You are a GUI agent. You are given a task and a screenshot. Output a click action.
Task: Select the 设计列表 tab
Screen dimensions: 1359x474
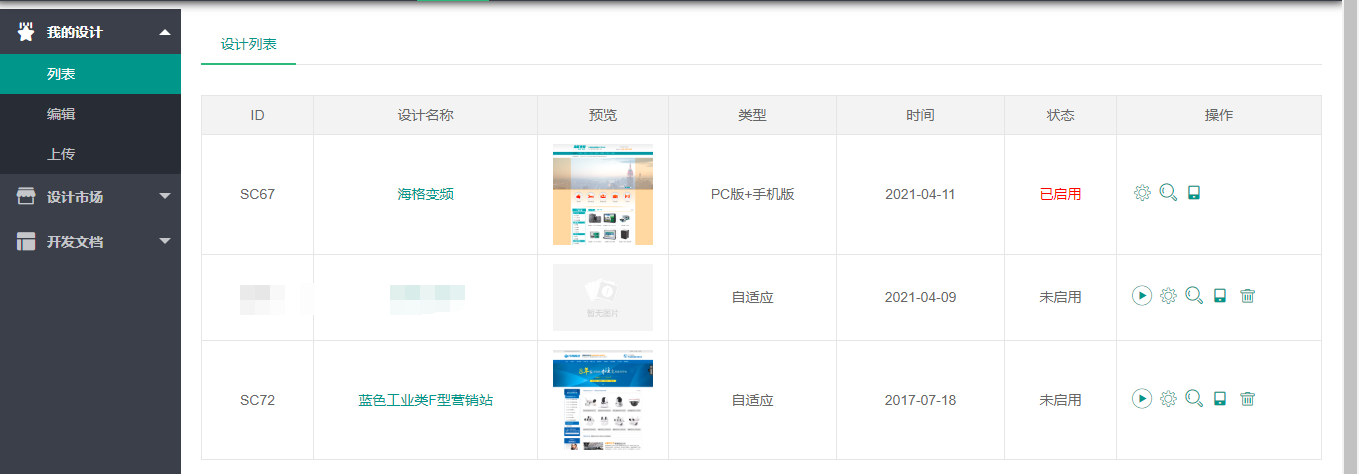(248, 44)
